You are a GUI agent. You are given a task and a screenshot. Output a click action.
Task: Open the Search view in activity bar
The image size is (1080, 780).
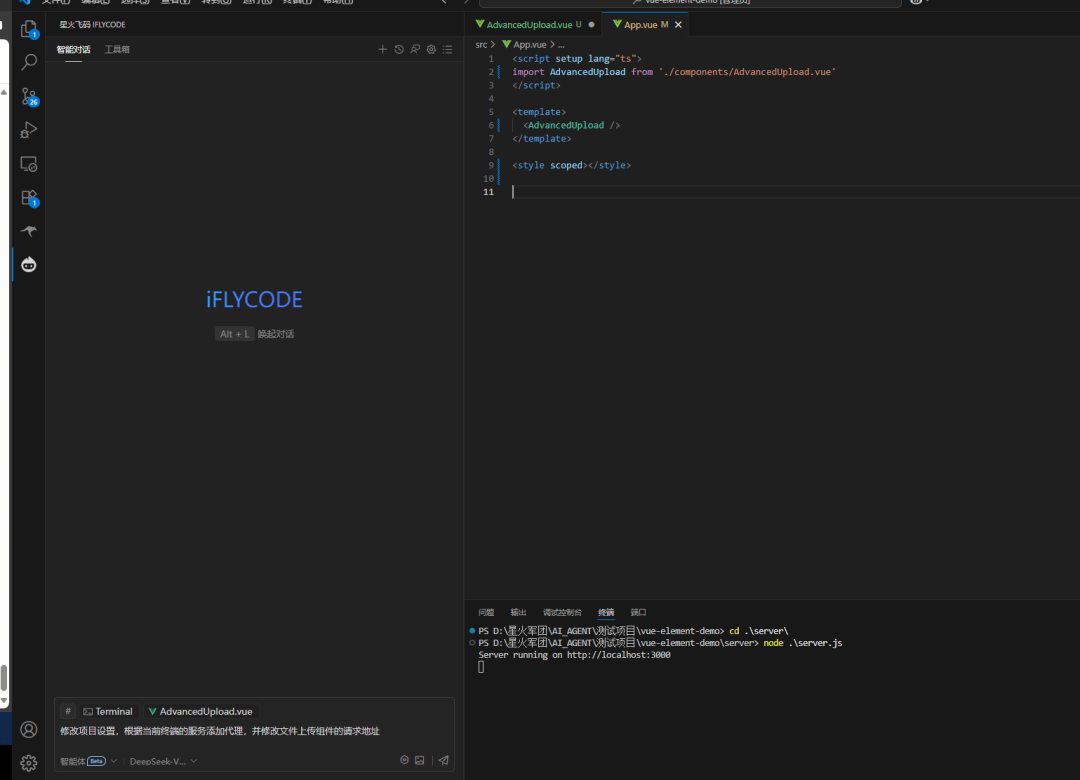coord(29,62)
